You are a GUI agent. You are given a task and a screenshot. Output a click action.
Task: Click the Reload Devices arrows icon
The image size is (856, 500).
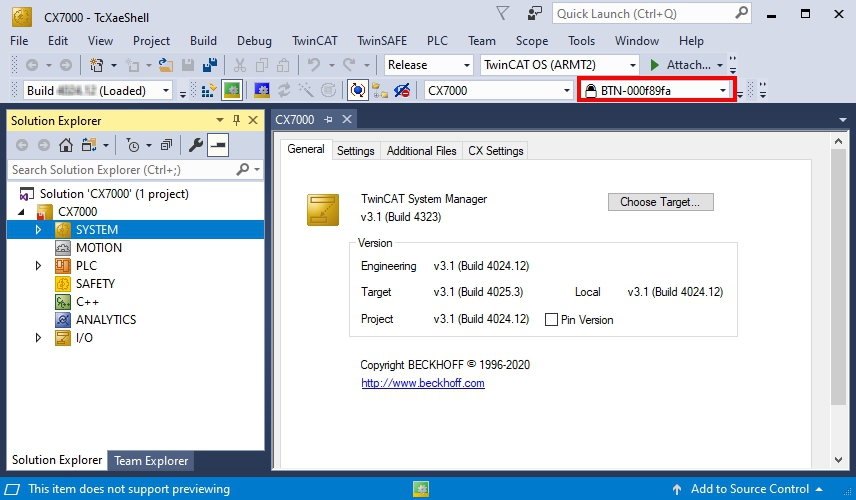point(284,91)
